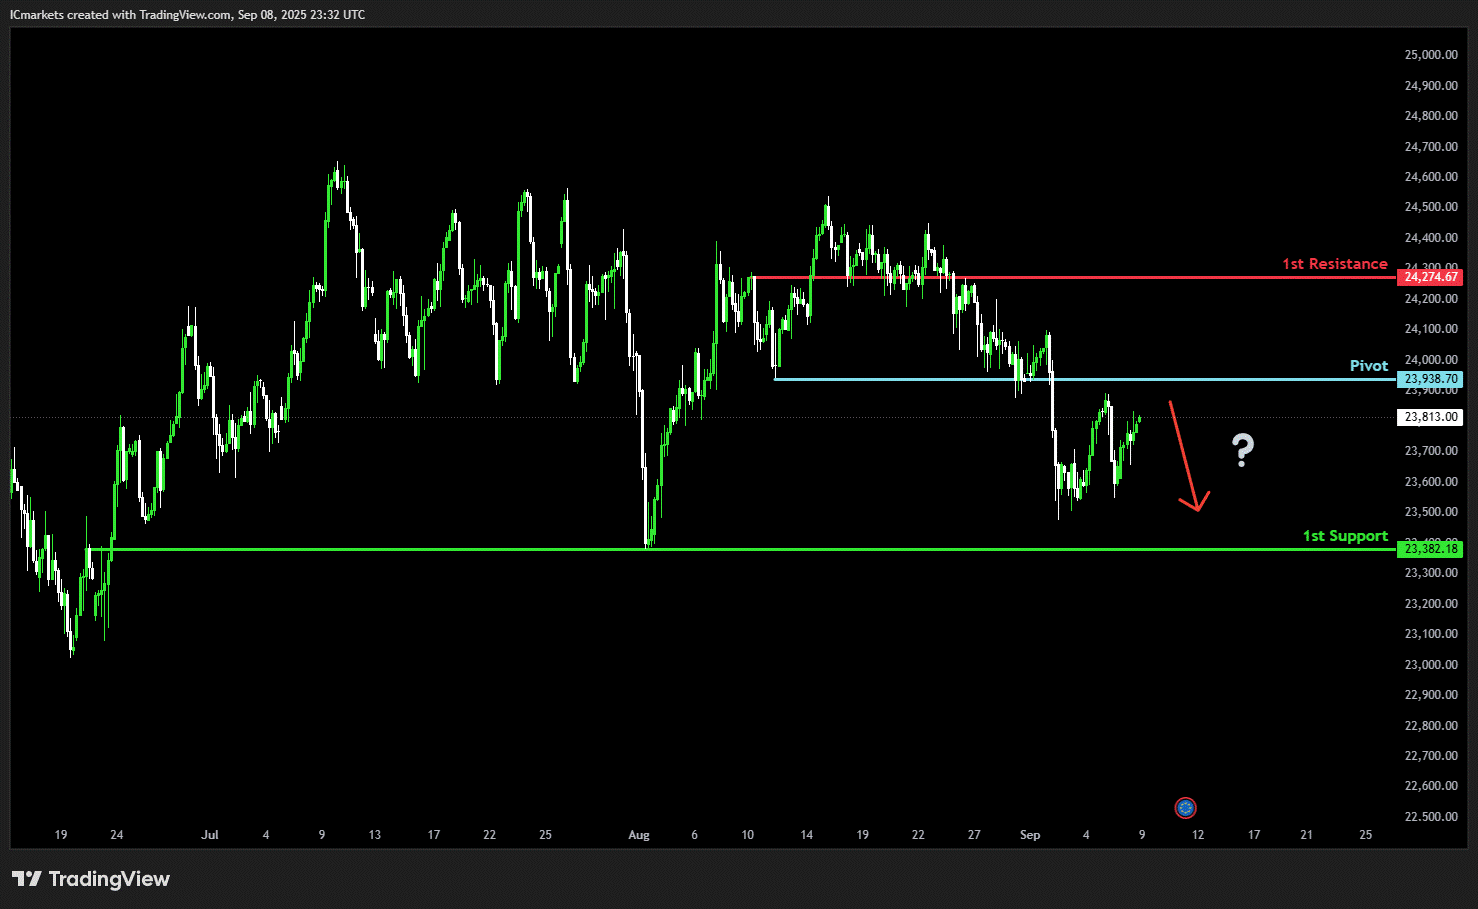Click the Aug label on time axis
Image resolution: width=1478 pixels, height=909 pixels.
tap(639, 835)
